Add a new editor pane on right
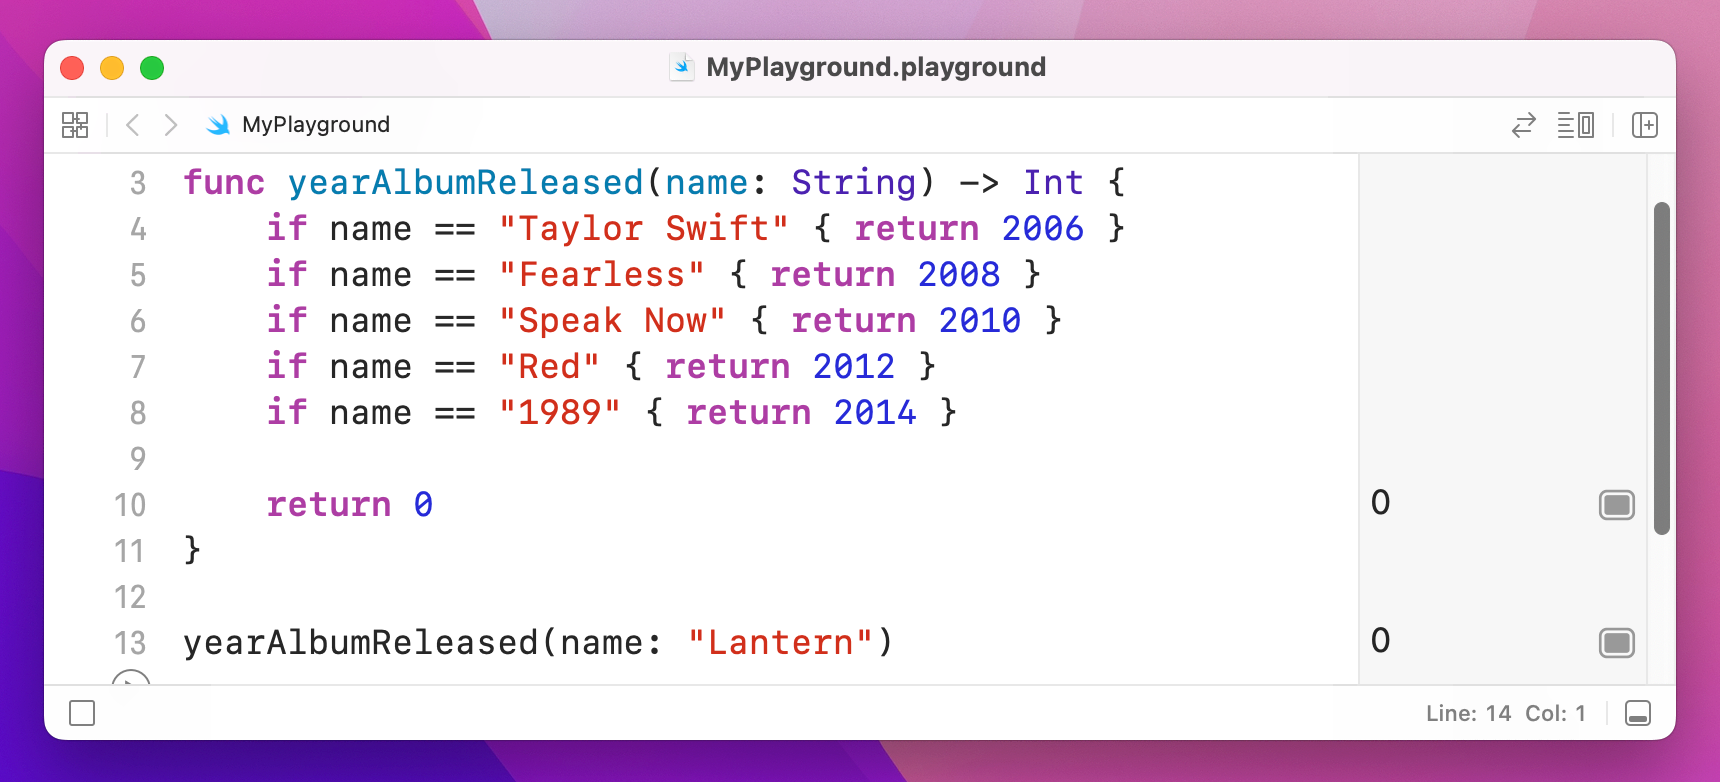This screenshot has width=1720, height=782. tap(1644, 125)
